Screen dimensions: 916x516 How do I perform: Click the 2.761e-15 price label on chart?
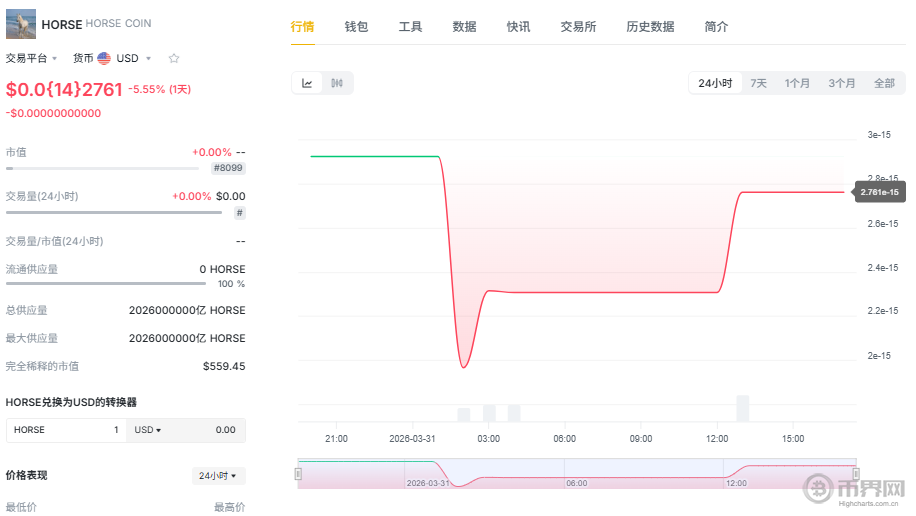pyautogui.click(x=880, y=192)
